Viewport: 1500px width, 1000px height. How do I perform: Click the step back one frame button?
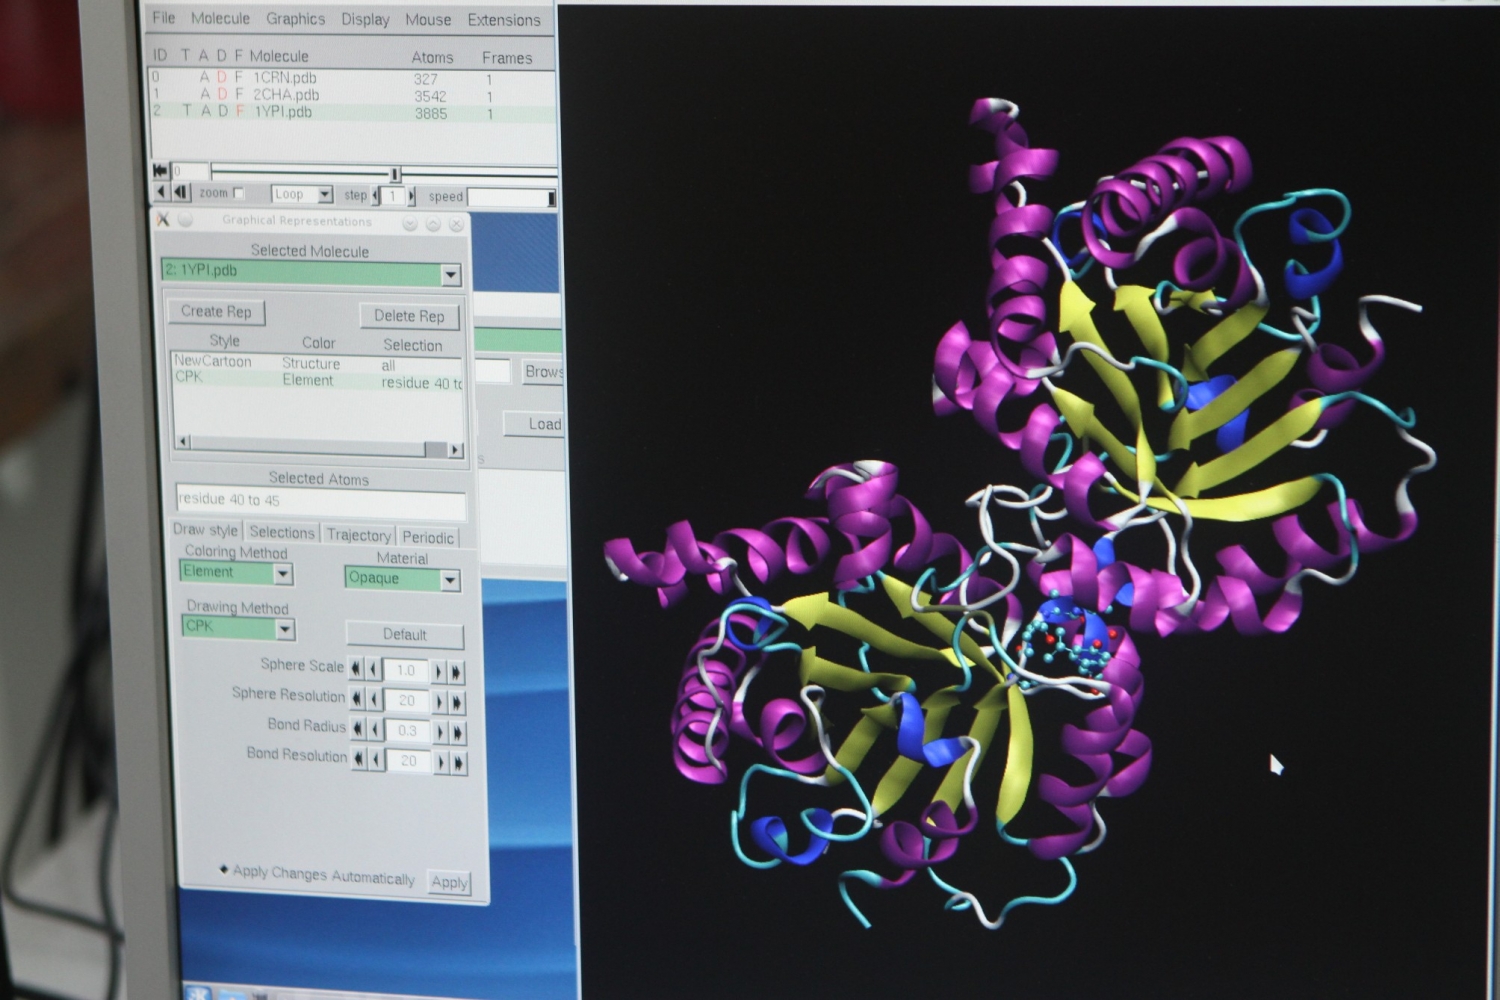tap(181, 192)
